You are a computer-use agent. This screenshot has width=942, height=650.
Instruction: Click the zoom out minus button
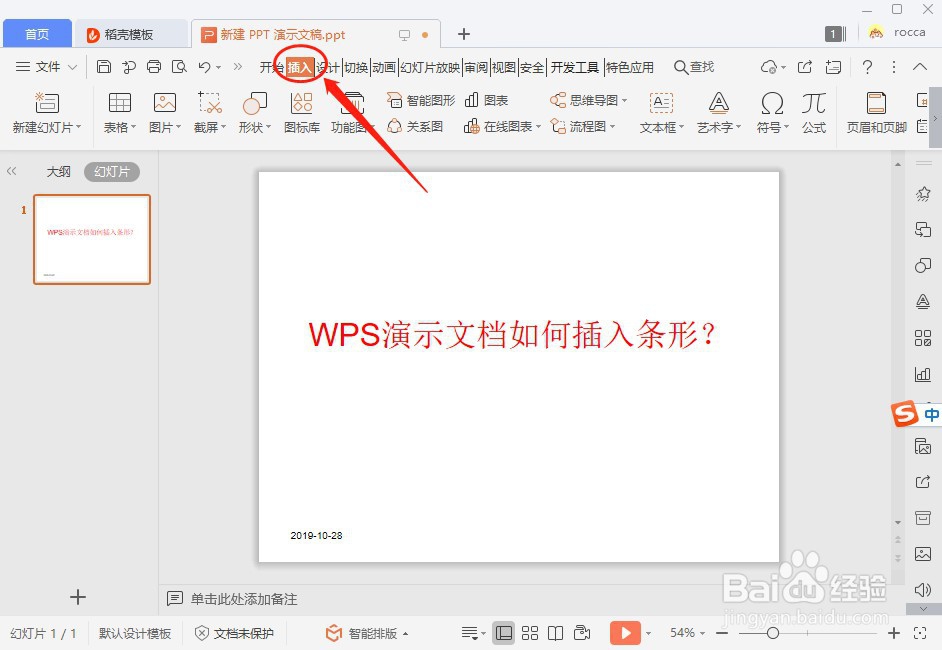tap(722, 633)
